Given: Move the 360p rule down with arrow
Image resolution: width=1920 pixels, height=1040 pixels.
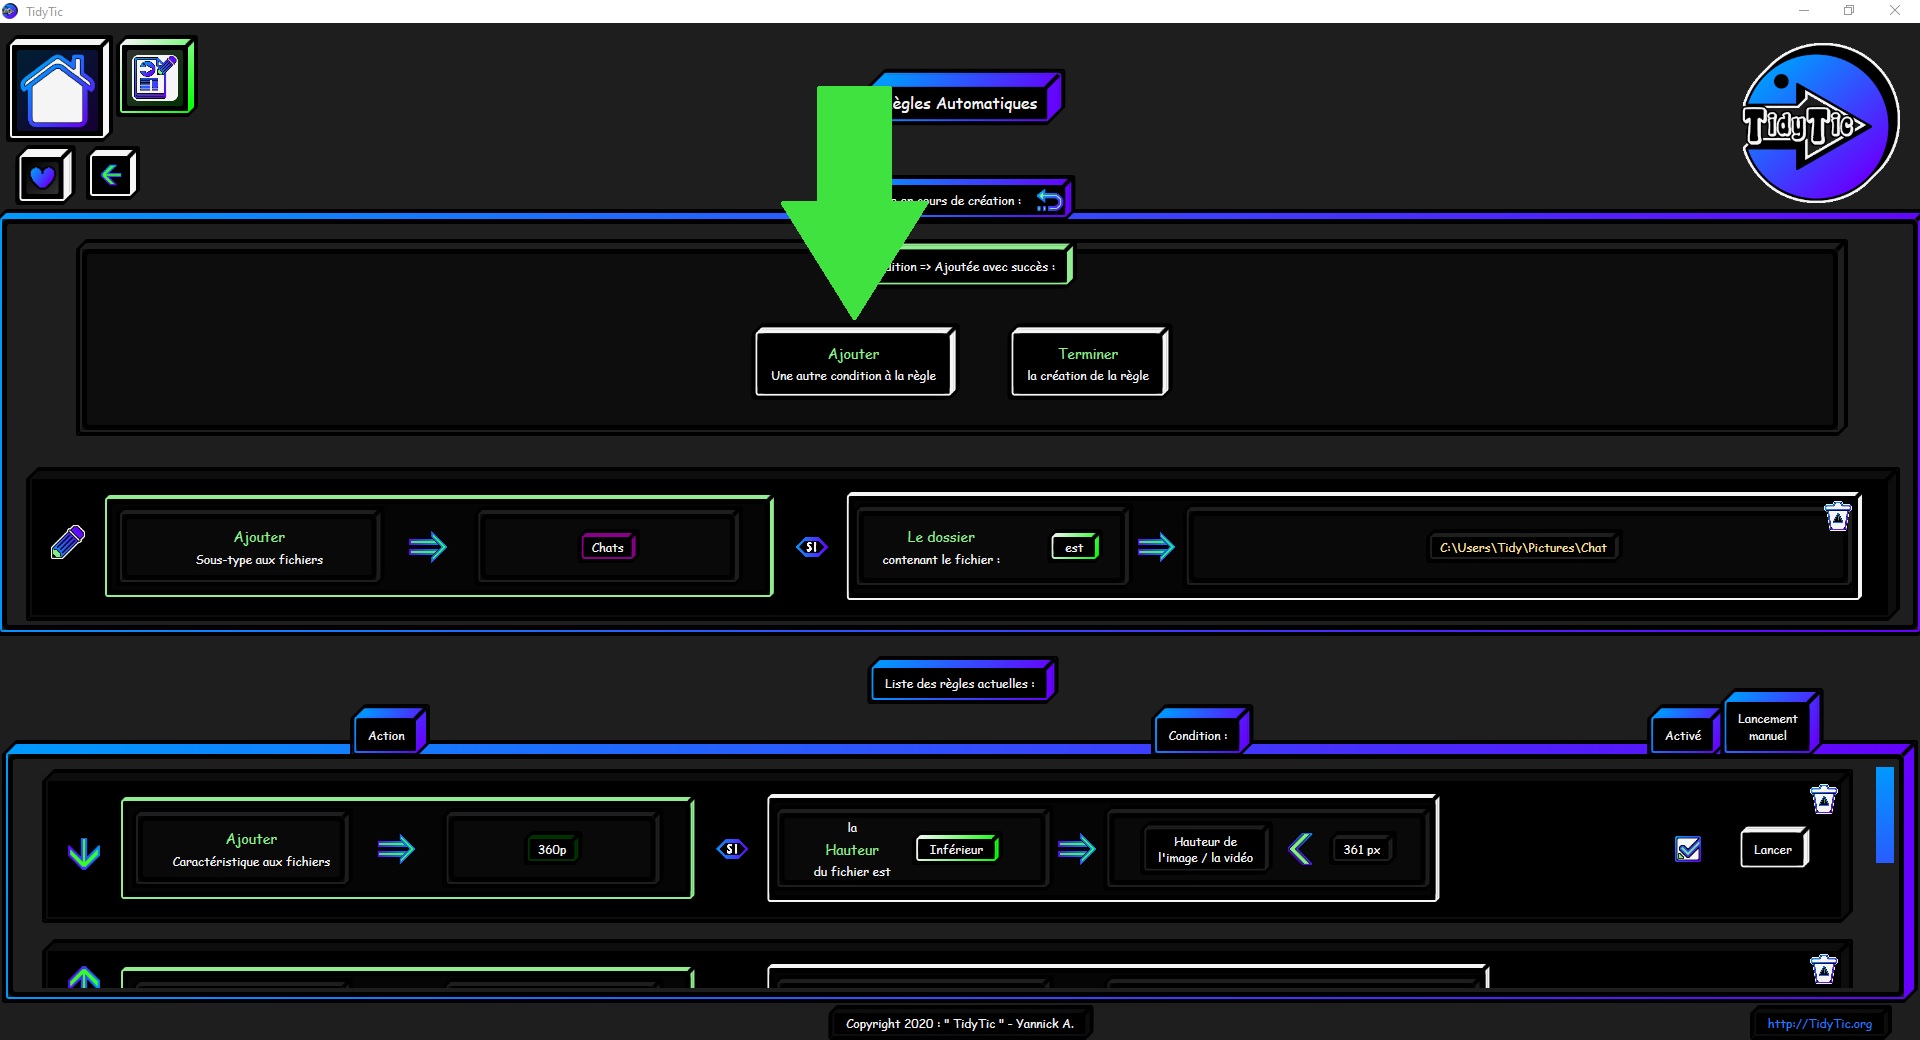Looking at the screenshot, I should pos(84,852).
